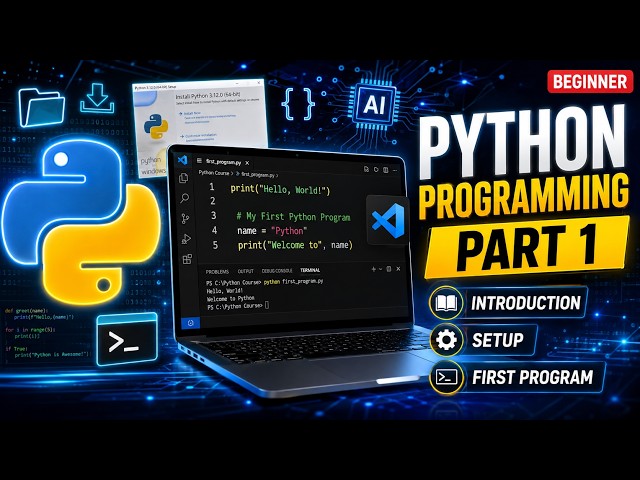Click the PYTHON headline text

[x=522, y=141]
